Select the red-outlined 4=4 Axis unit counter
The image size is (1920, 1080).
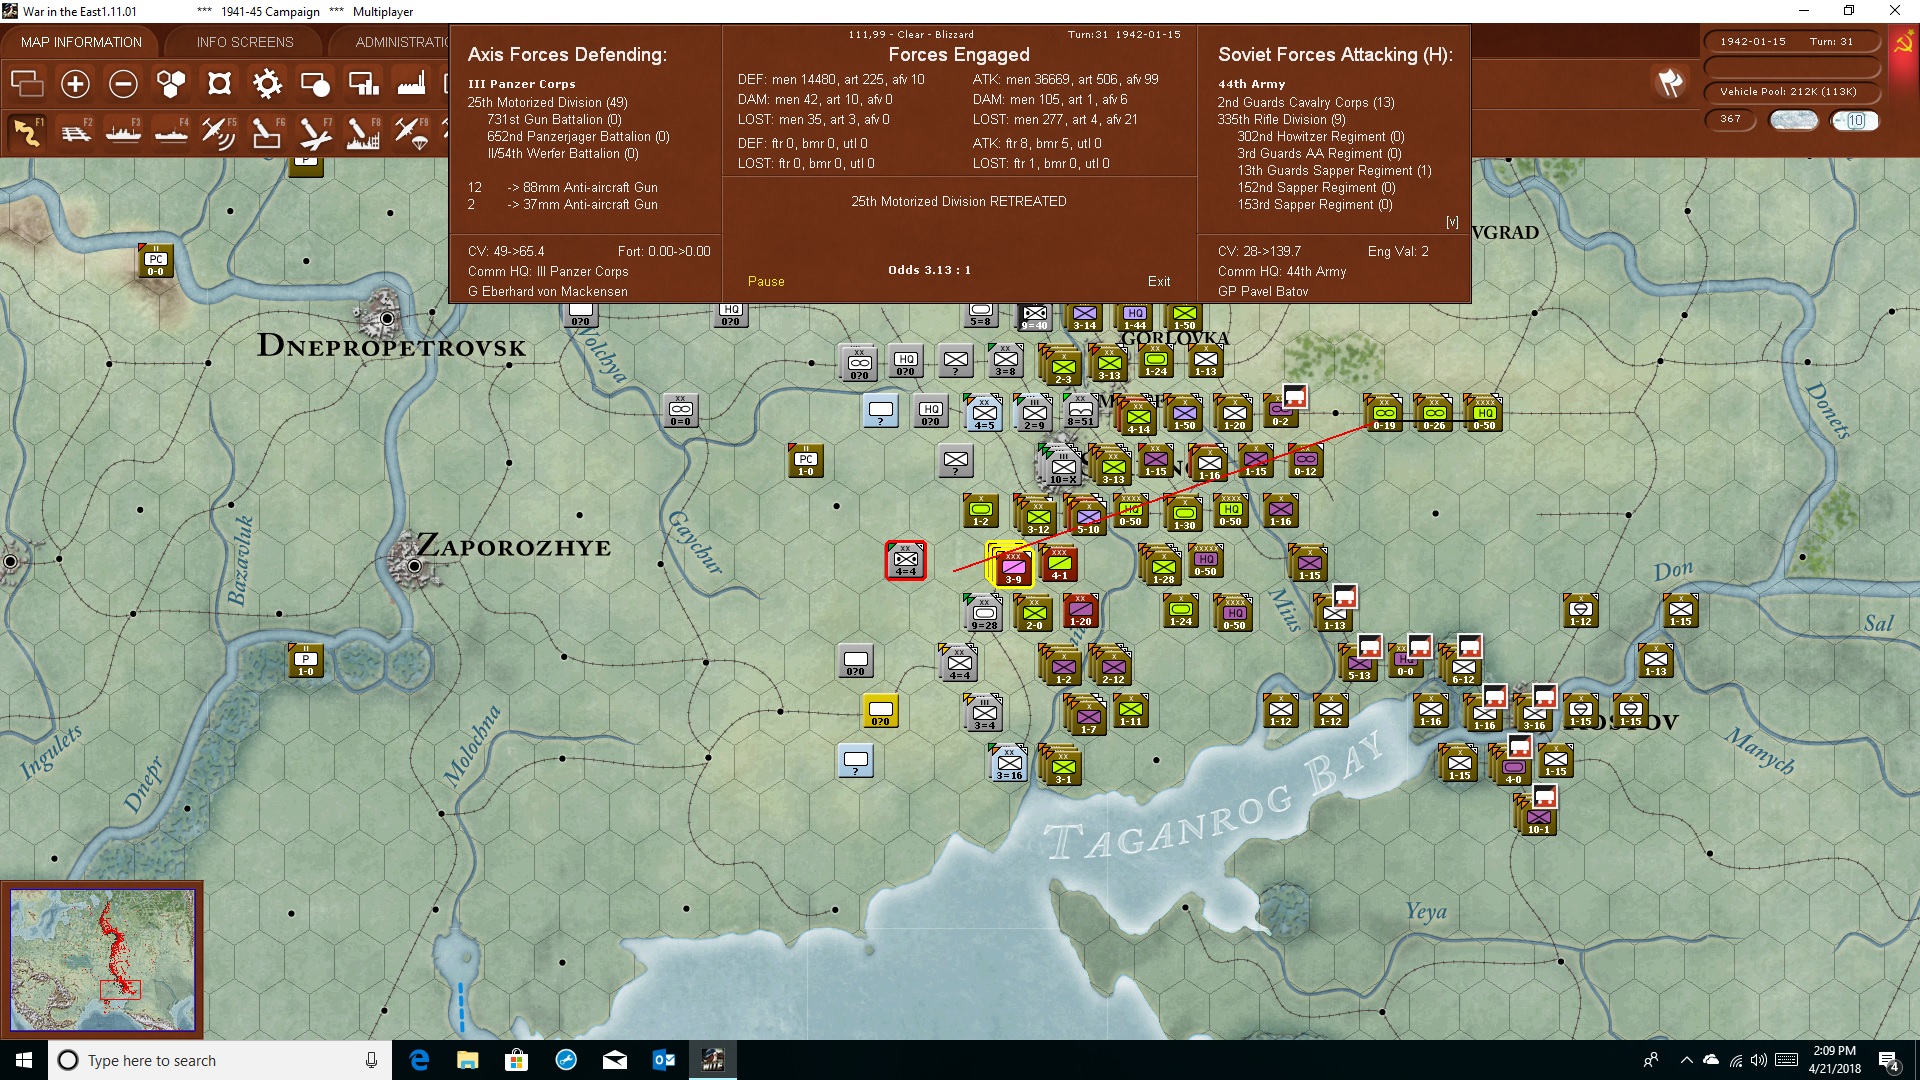coord(906,561)
